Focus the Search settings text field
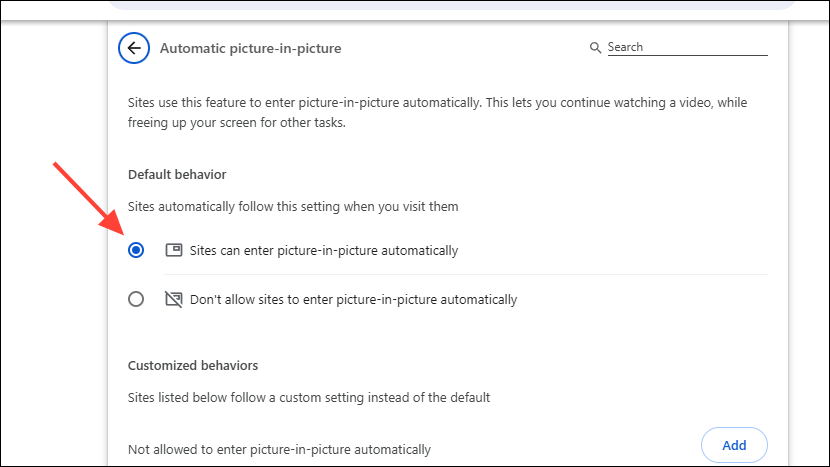This screenshot has height=467, width=830. tap(686, 47)
